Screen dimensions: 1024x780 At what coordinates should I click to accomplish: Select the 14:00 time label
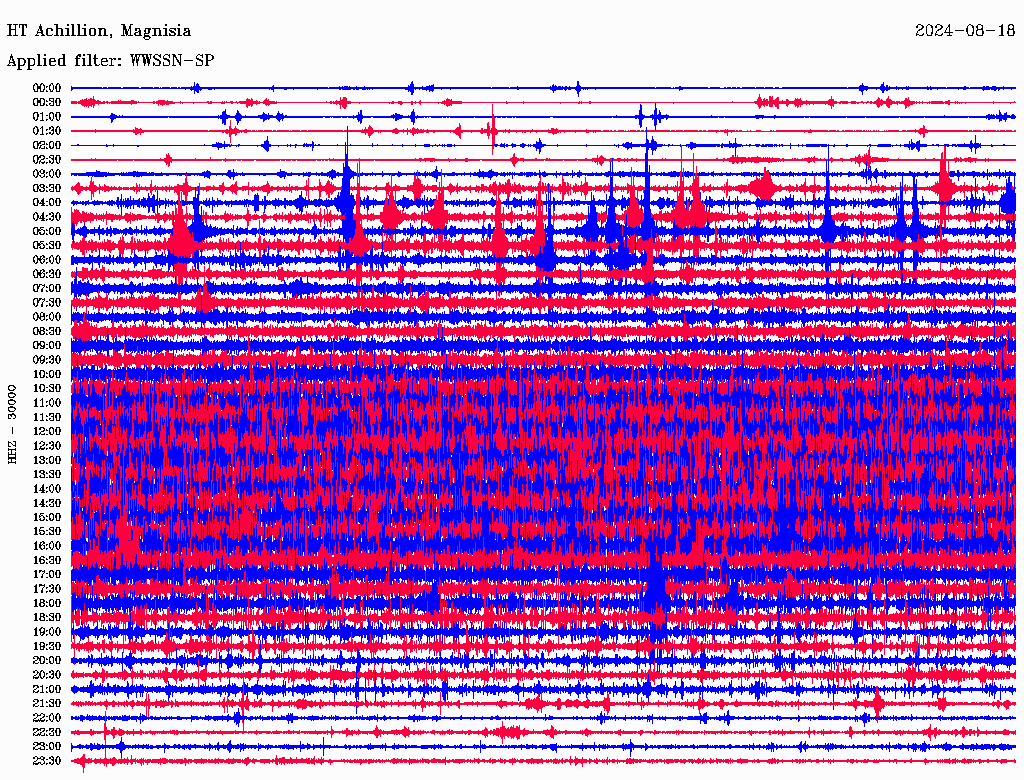pyautogui.click(x=46, y=489)
